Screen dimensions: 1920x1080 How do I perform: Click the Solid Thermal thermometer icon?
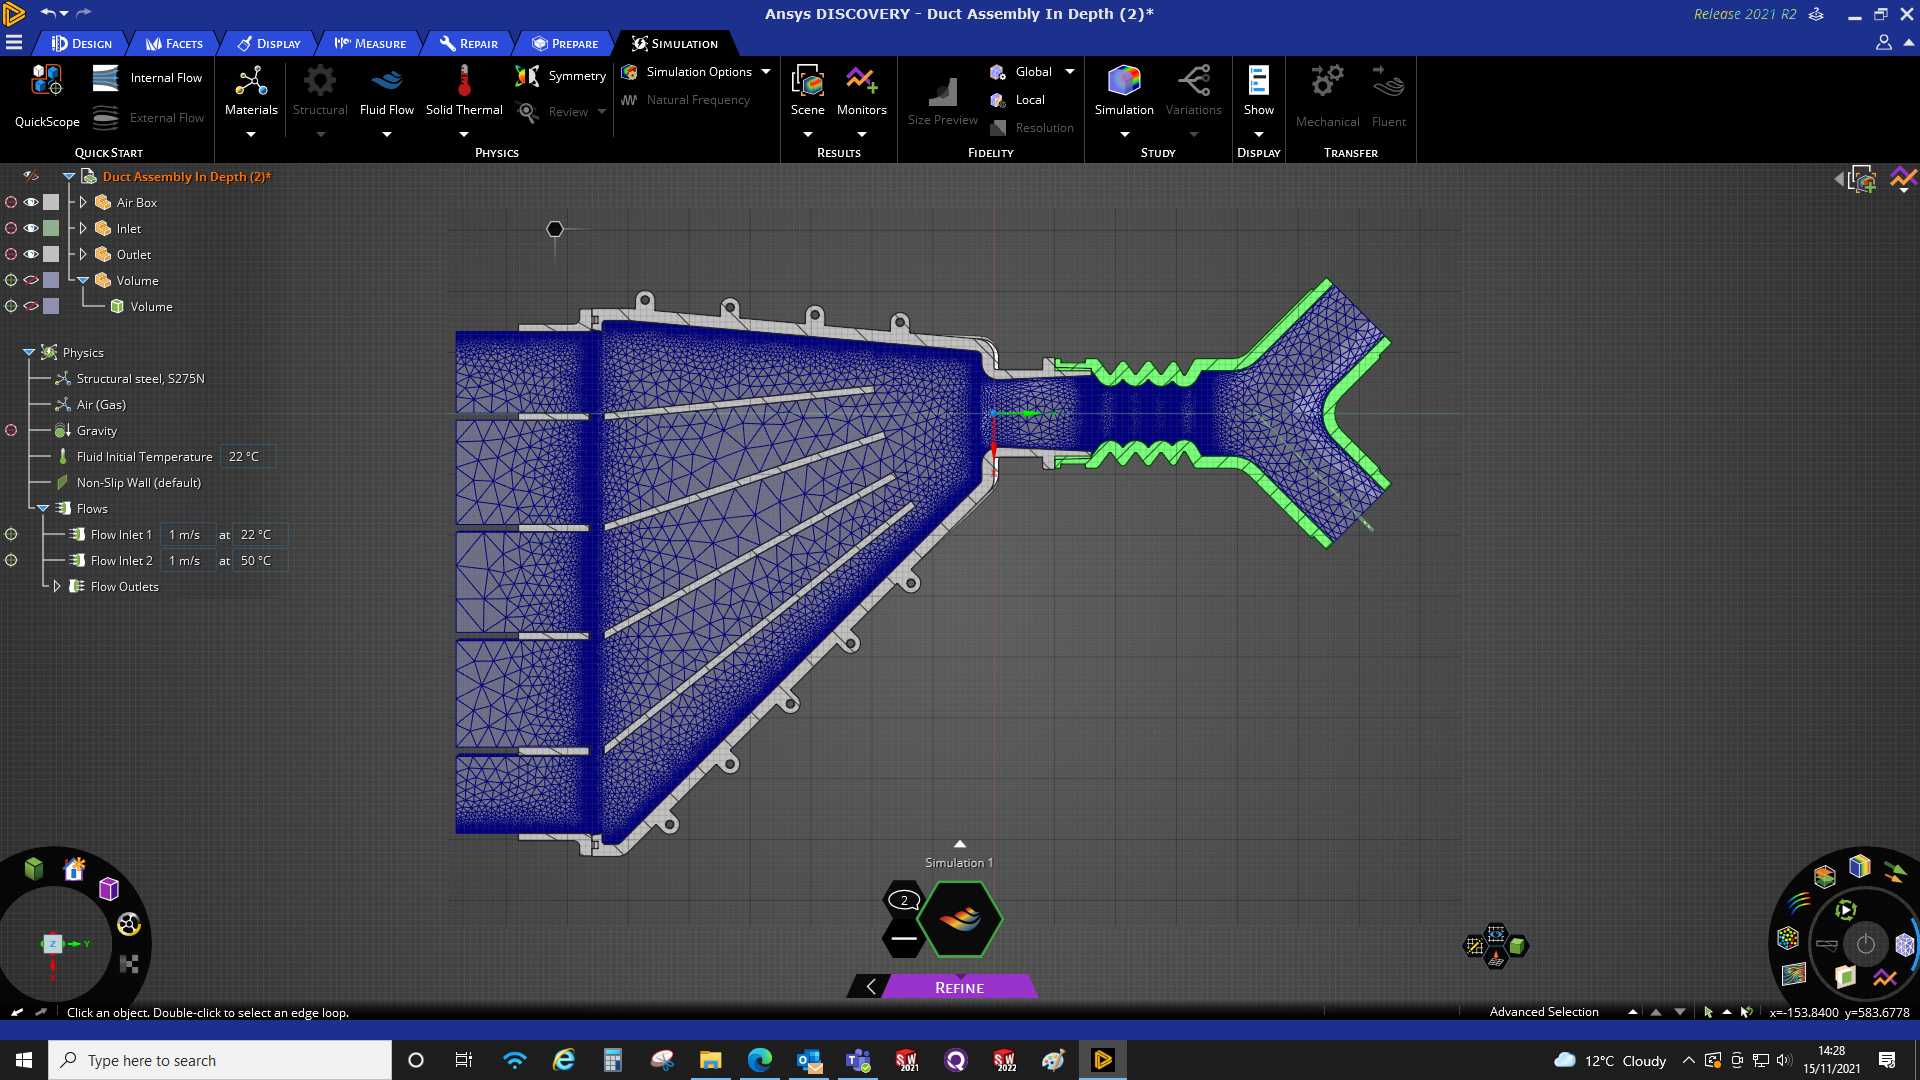[464, 81]
